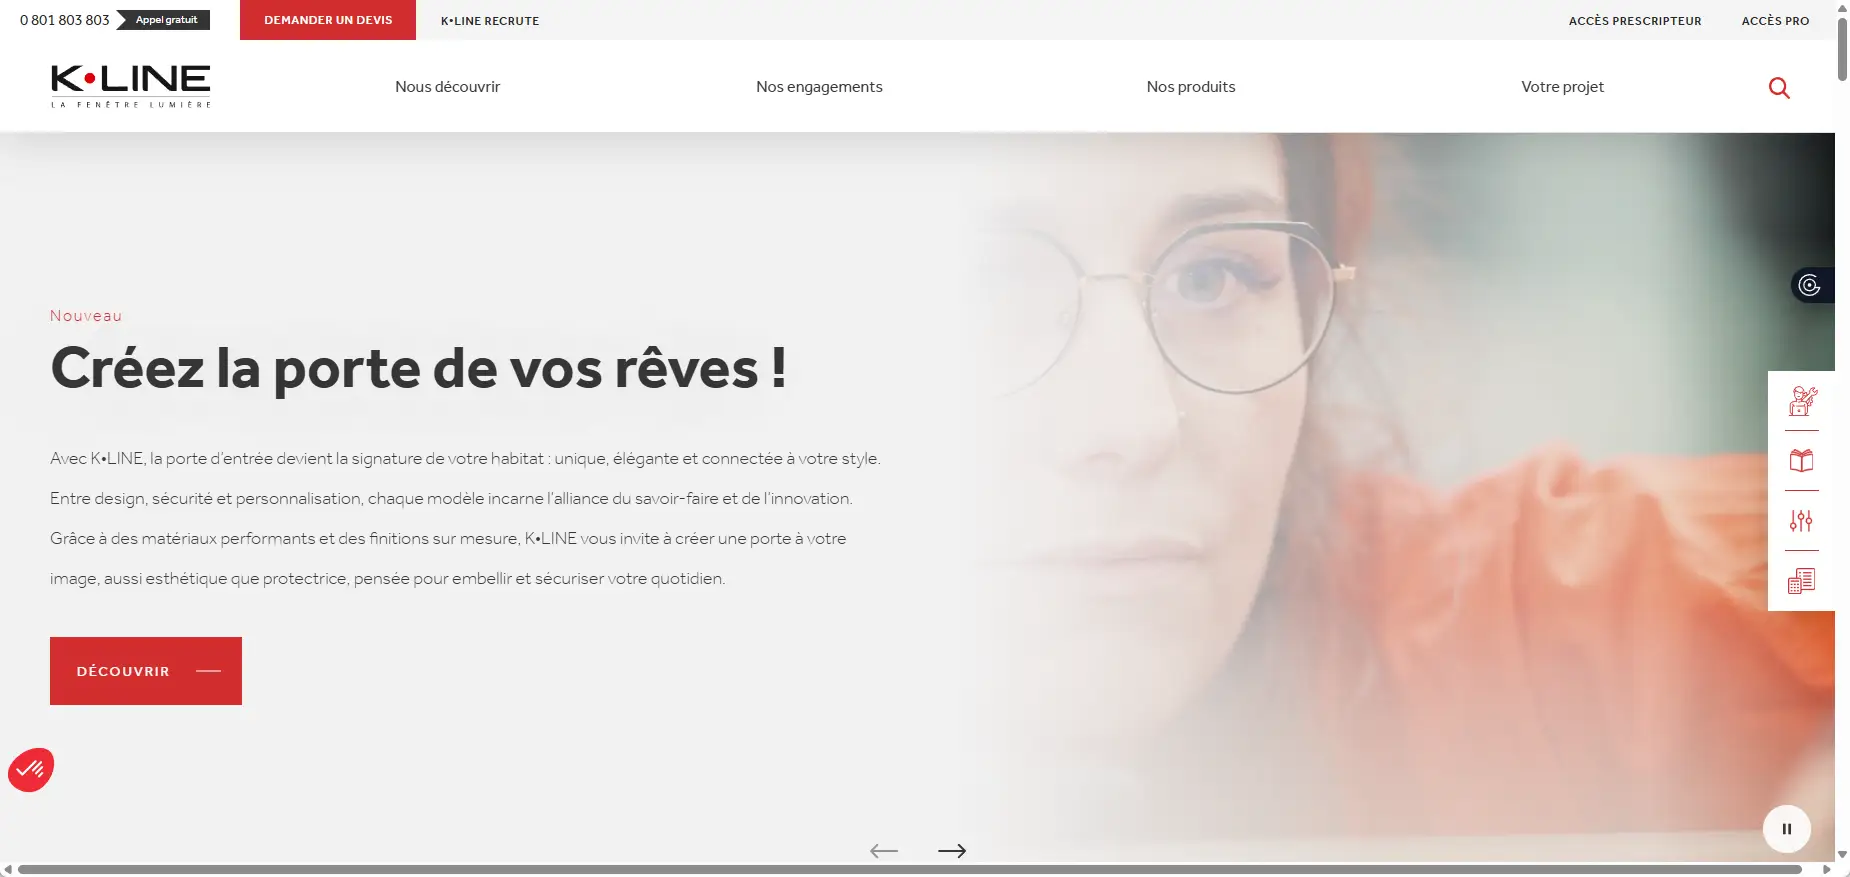The height and width of the screenshot is (877, 1850).
Task: Open the configurator sliders sidebar icon
Action: (1802, 521)
